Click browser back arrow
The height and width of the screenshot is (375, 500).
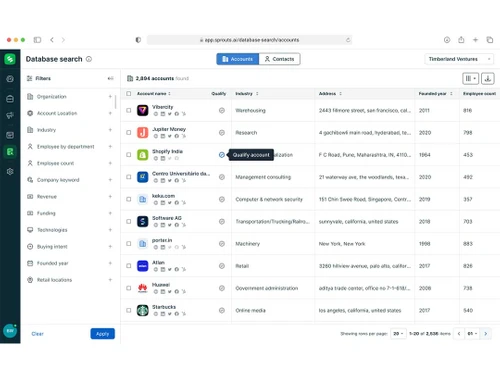point(52,40)
